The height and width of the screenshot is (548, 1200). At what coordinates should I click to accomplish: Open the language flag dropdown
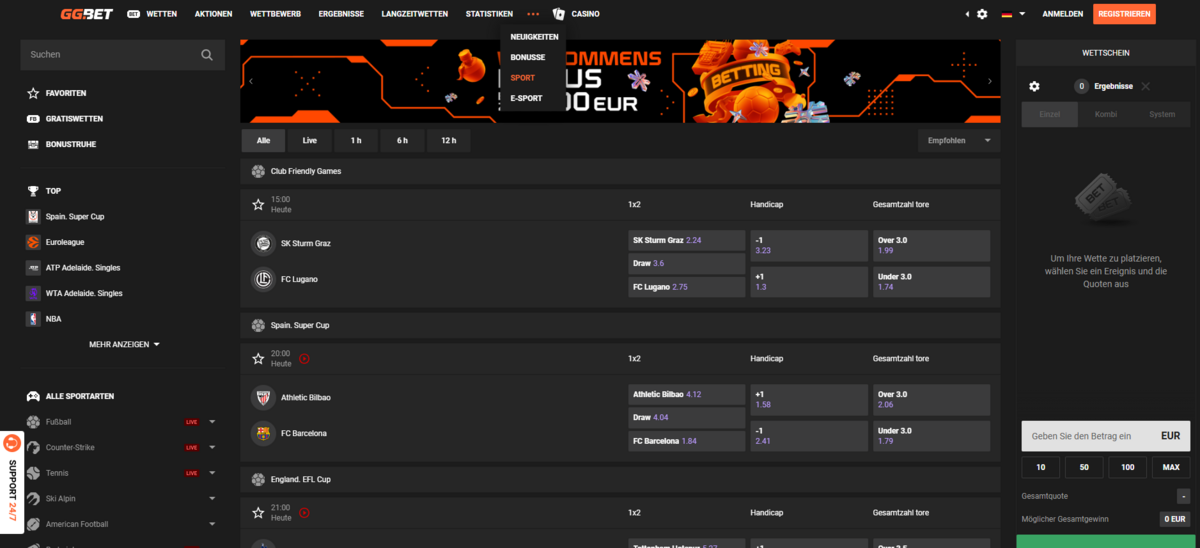[x=1013, y=14]
